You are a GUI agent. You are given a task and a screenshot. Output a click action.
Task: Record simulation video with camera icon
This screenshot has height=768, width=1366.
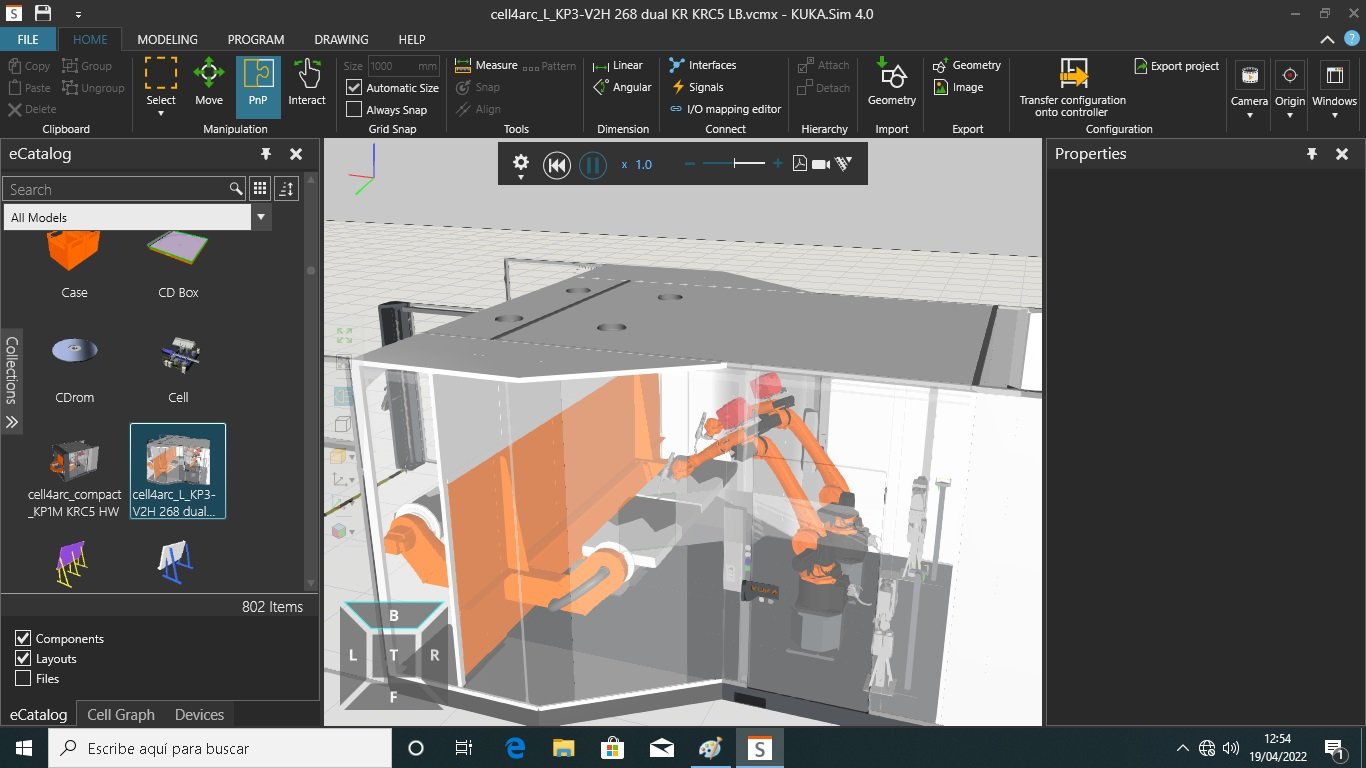point(821,164)
